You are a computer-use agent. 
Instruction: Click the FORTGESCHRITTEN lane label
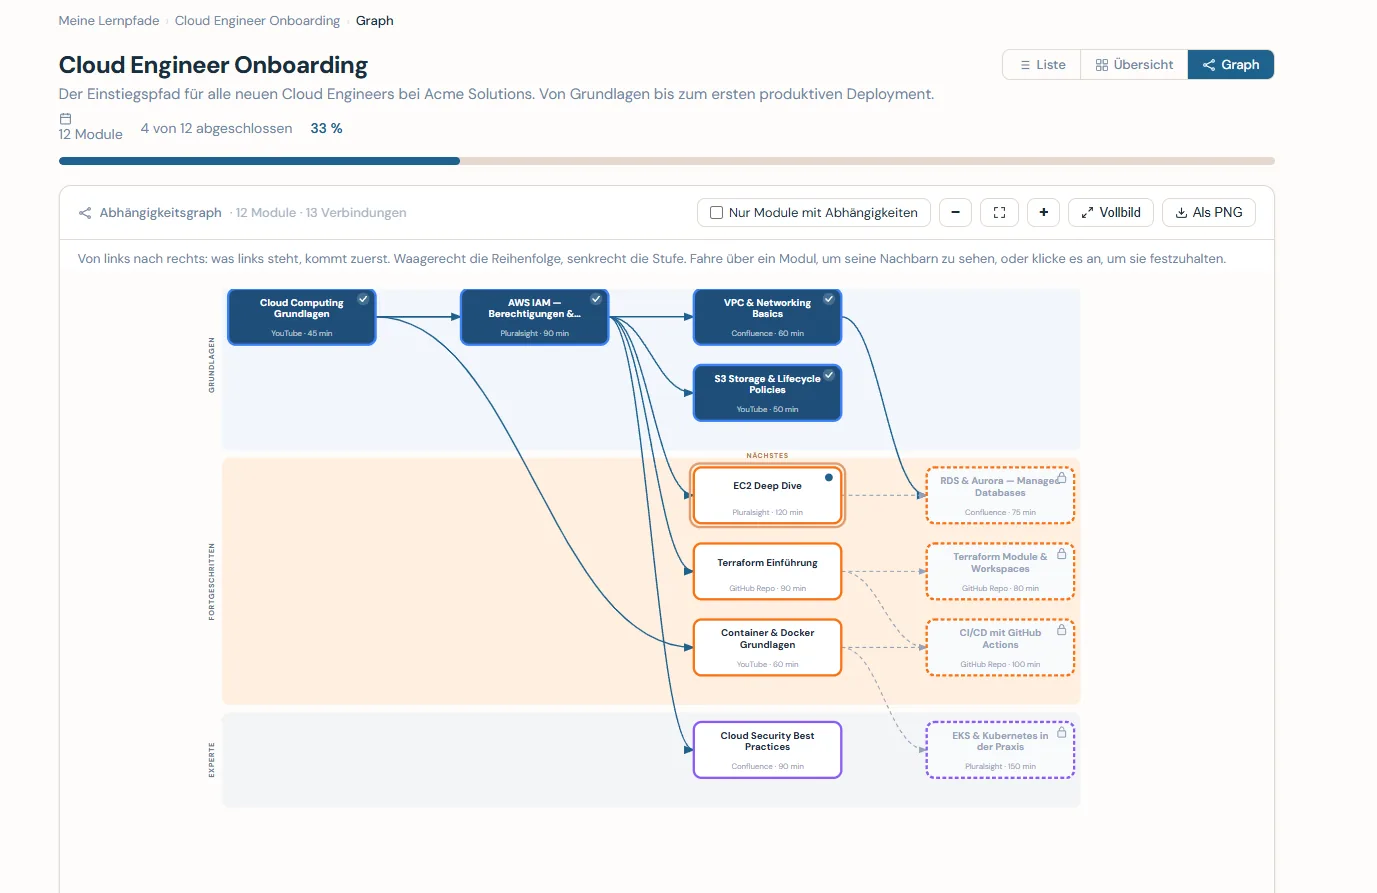[x=211, y=582]
